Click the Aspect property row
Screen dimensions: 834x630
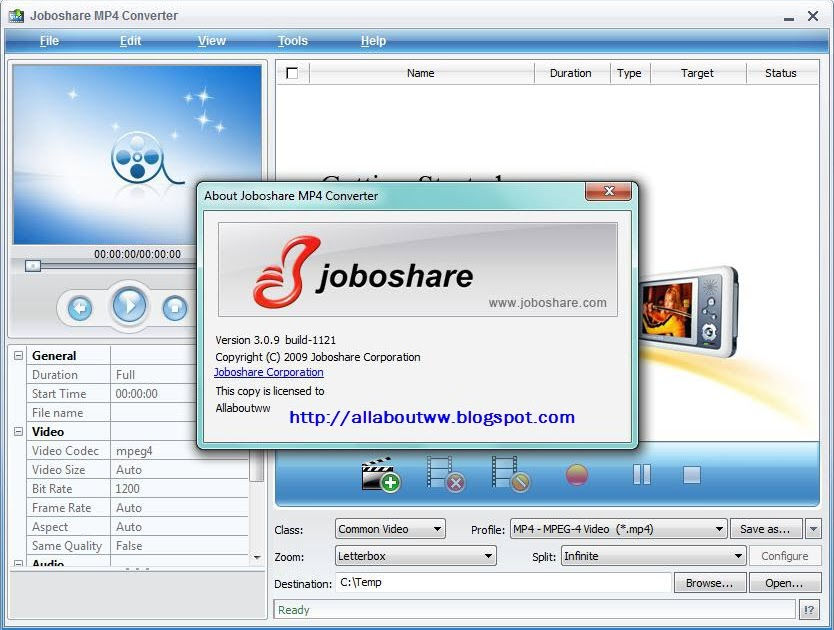pos(137,527)
